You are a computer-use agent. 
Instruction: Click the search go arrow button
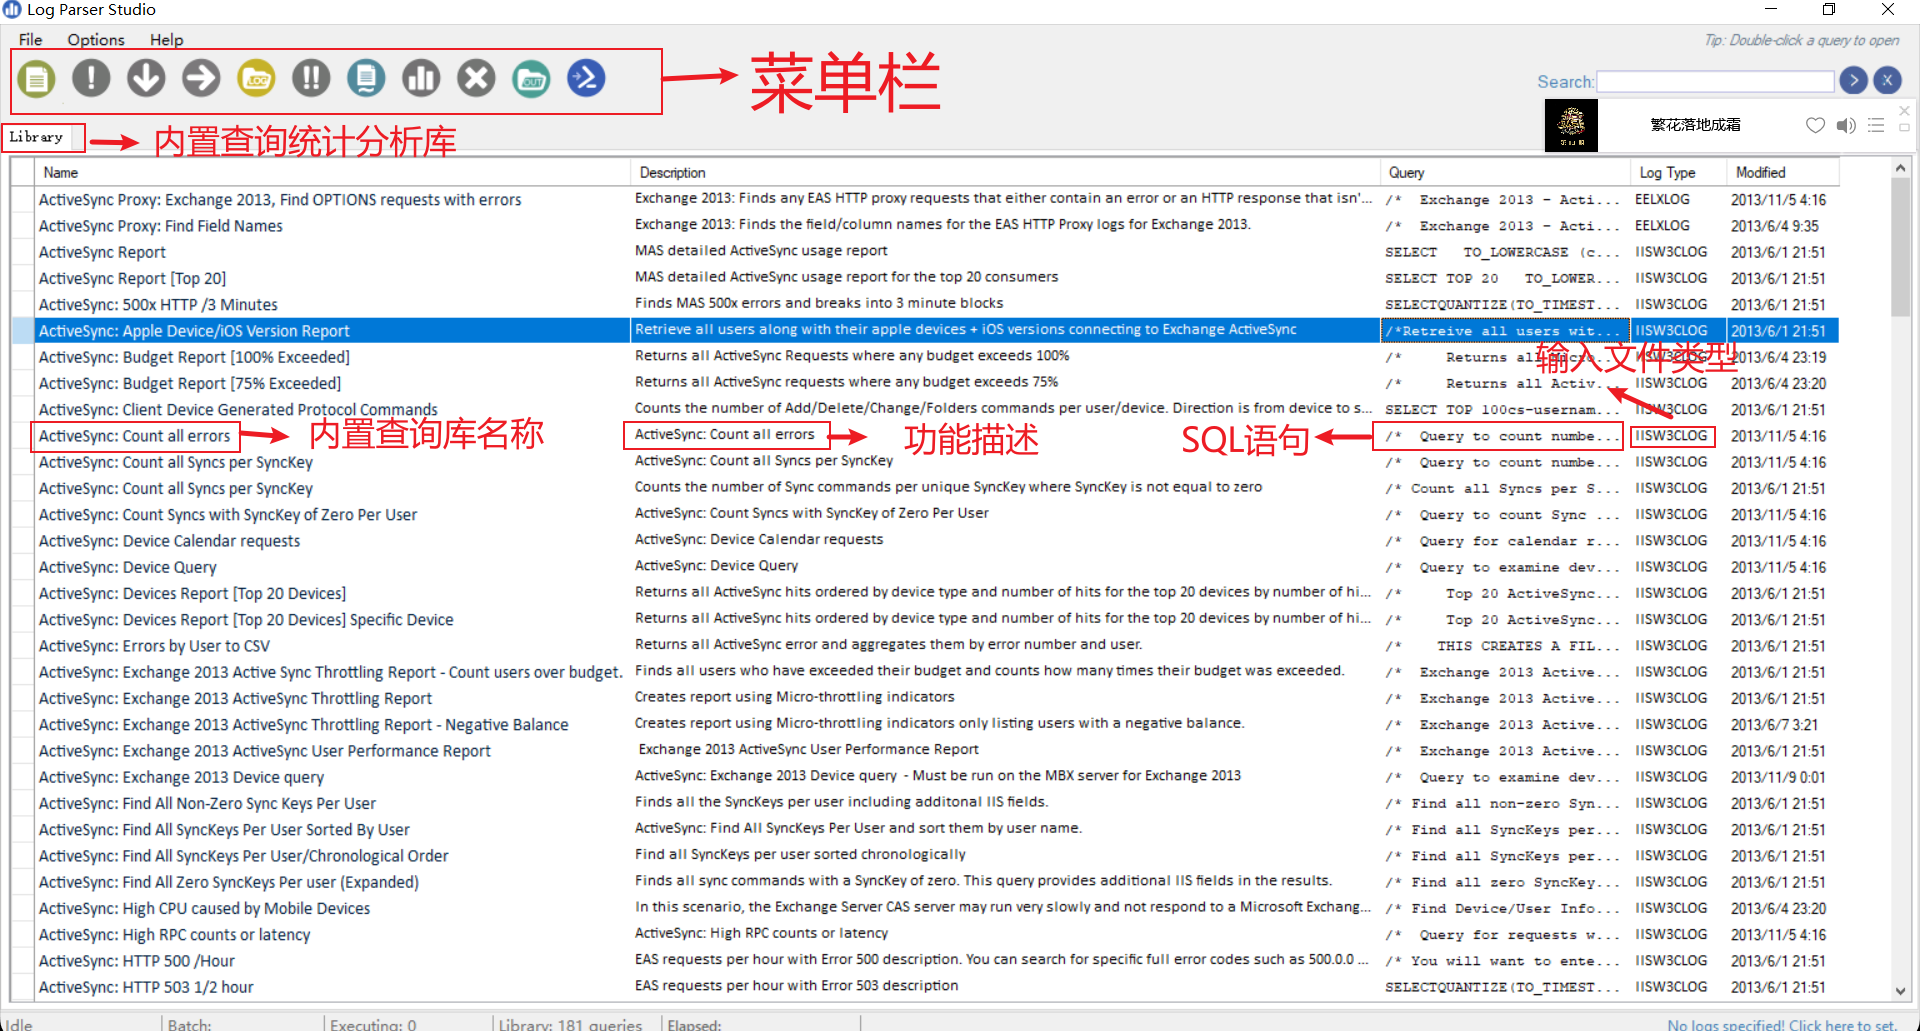(1853, 80)
